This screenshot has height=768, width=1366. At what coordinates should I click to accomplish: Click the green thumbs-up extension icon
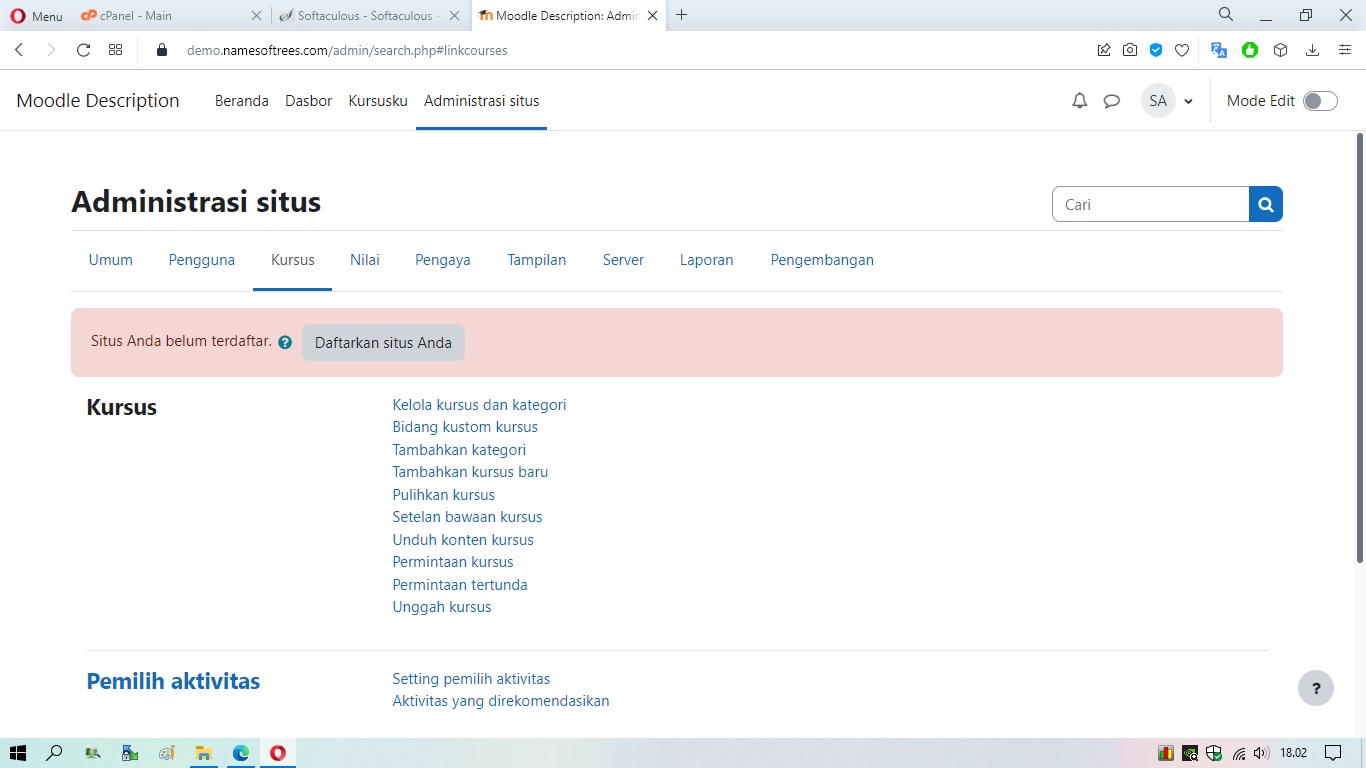tap(1250, 50)
